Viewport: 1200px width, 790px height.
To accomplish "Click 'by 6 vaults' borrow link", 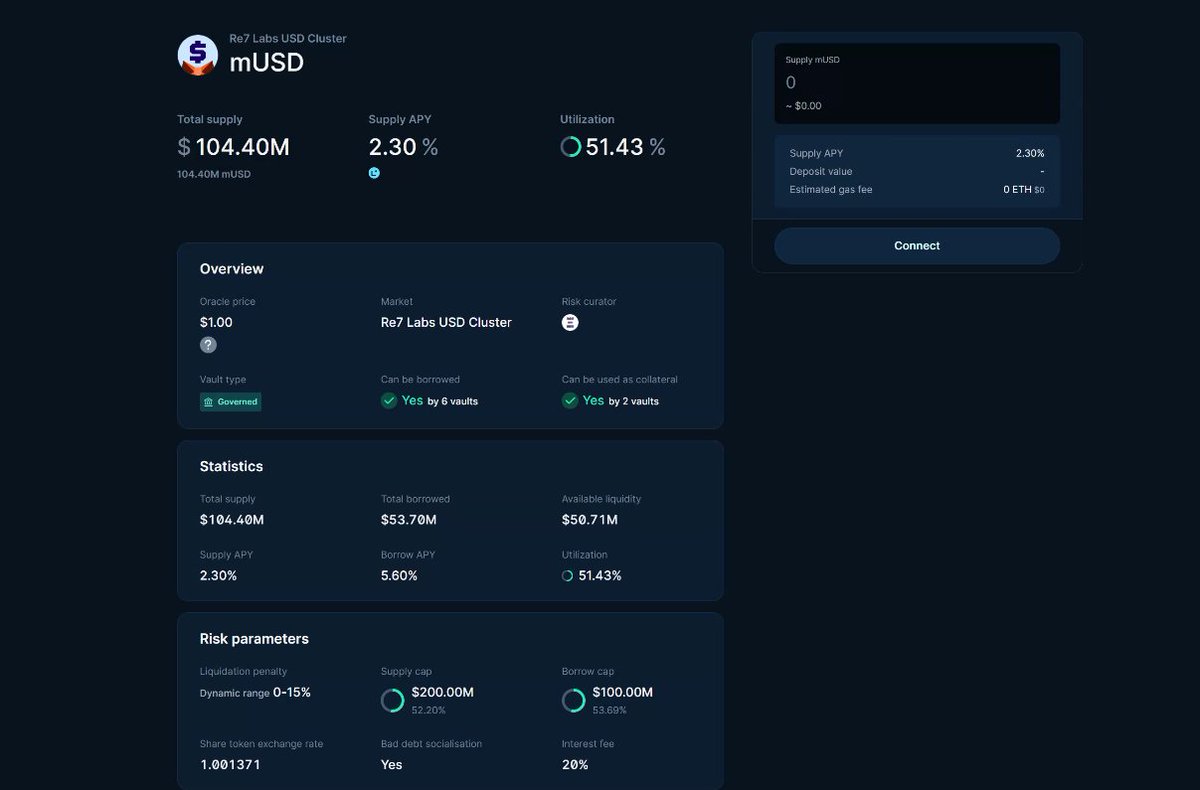I will [x=453, y=401].
